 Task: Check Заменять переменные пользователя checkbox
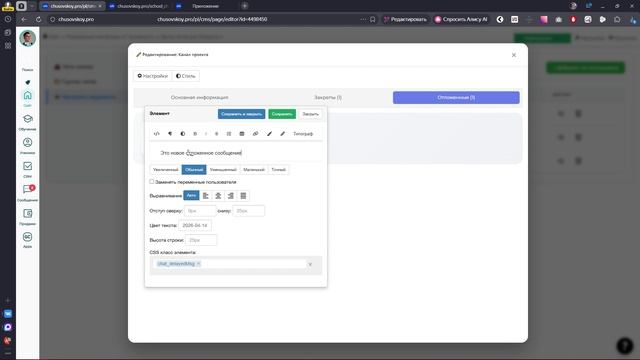152,182
